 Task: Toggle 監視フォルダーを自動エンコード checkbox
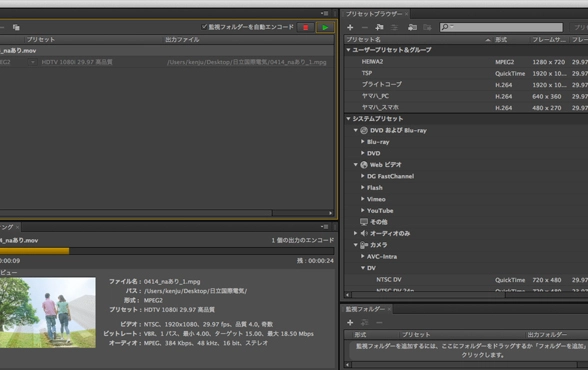[204, 27]
